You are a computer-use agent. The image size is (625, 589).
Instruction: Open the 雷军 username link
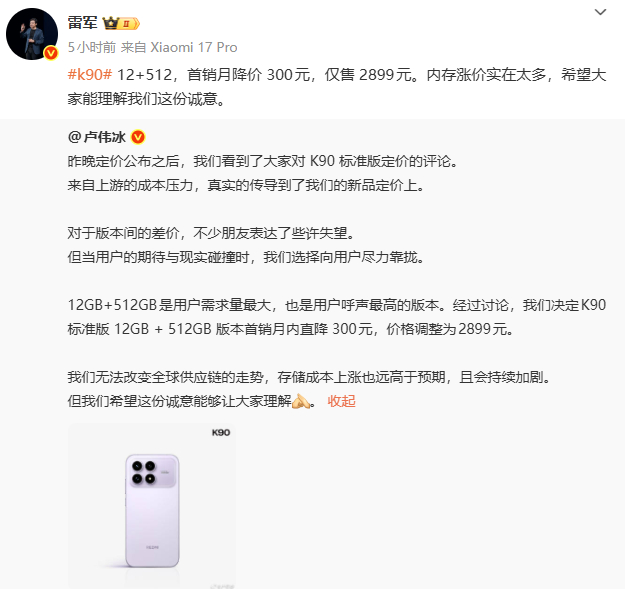[x=82, y=23]
